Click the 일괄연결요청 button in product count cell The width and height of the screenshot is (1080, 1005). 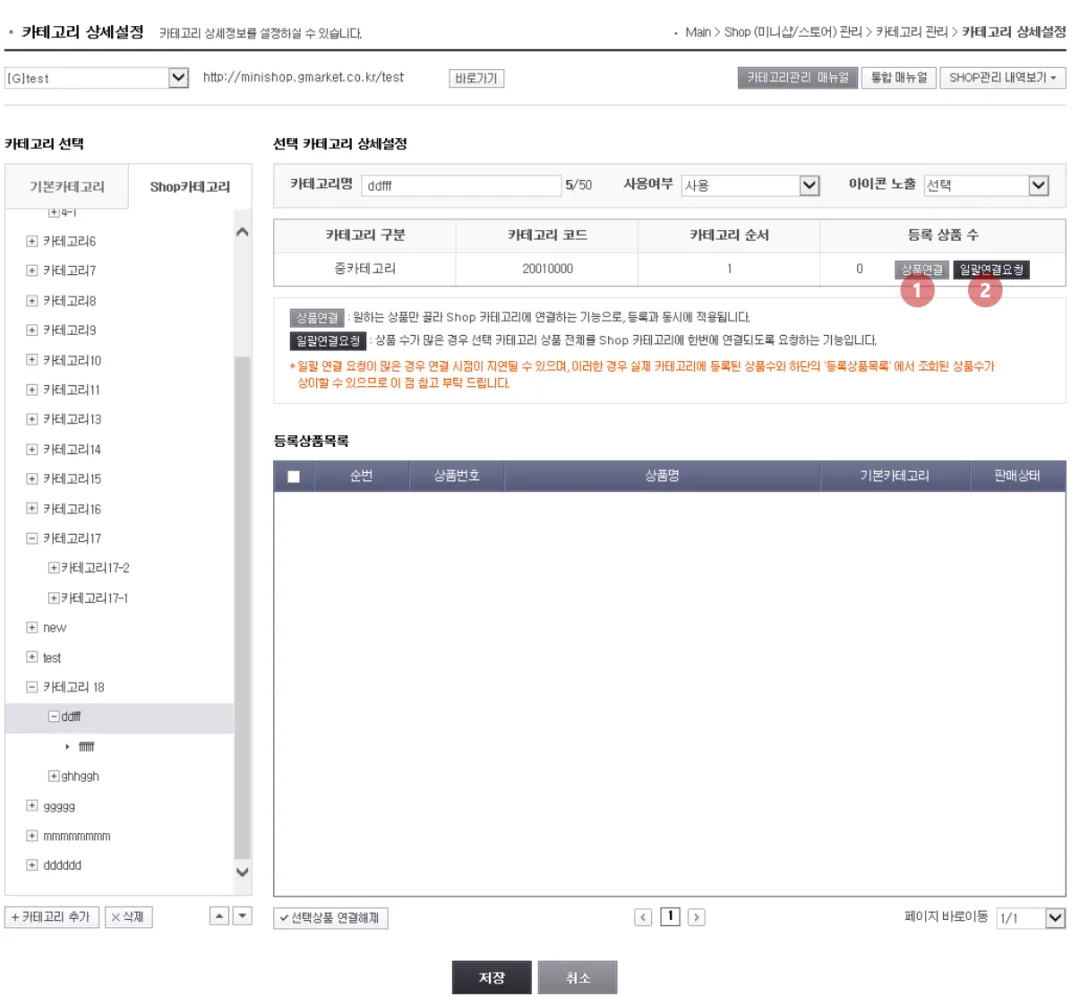coord(991,269)
